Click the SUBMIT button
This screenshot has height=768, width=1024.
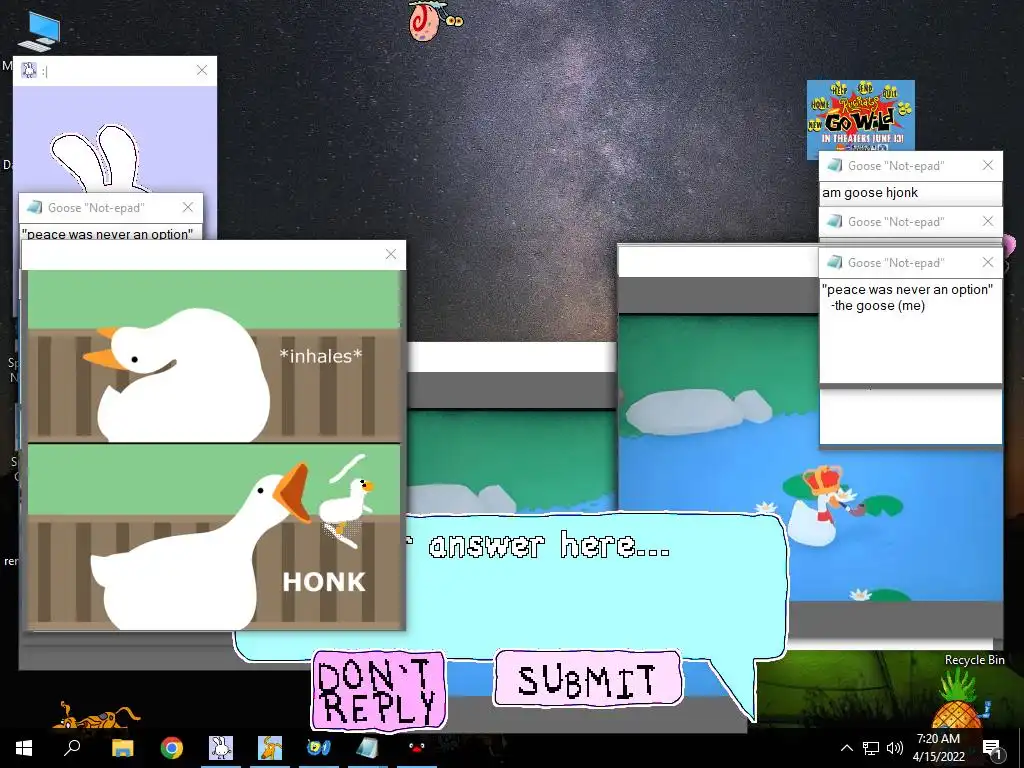[x=588, y=679]
